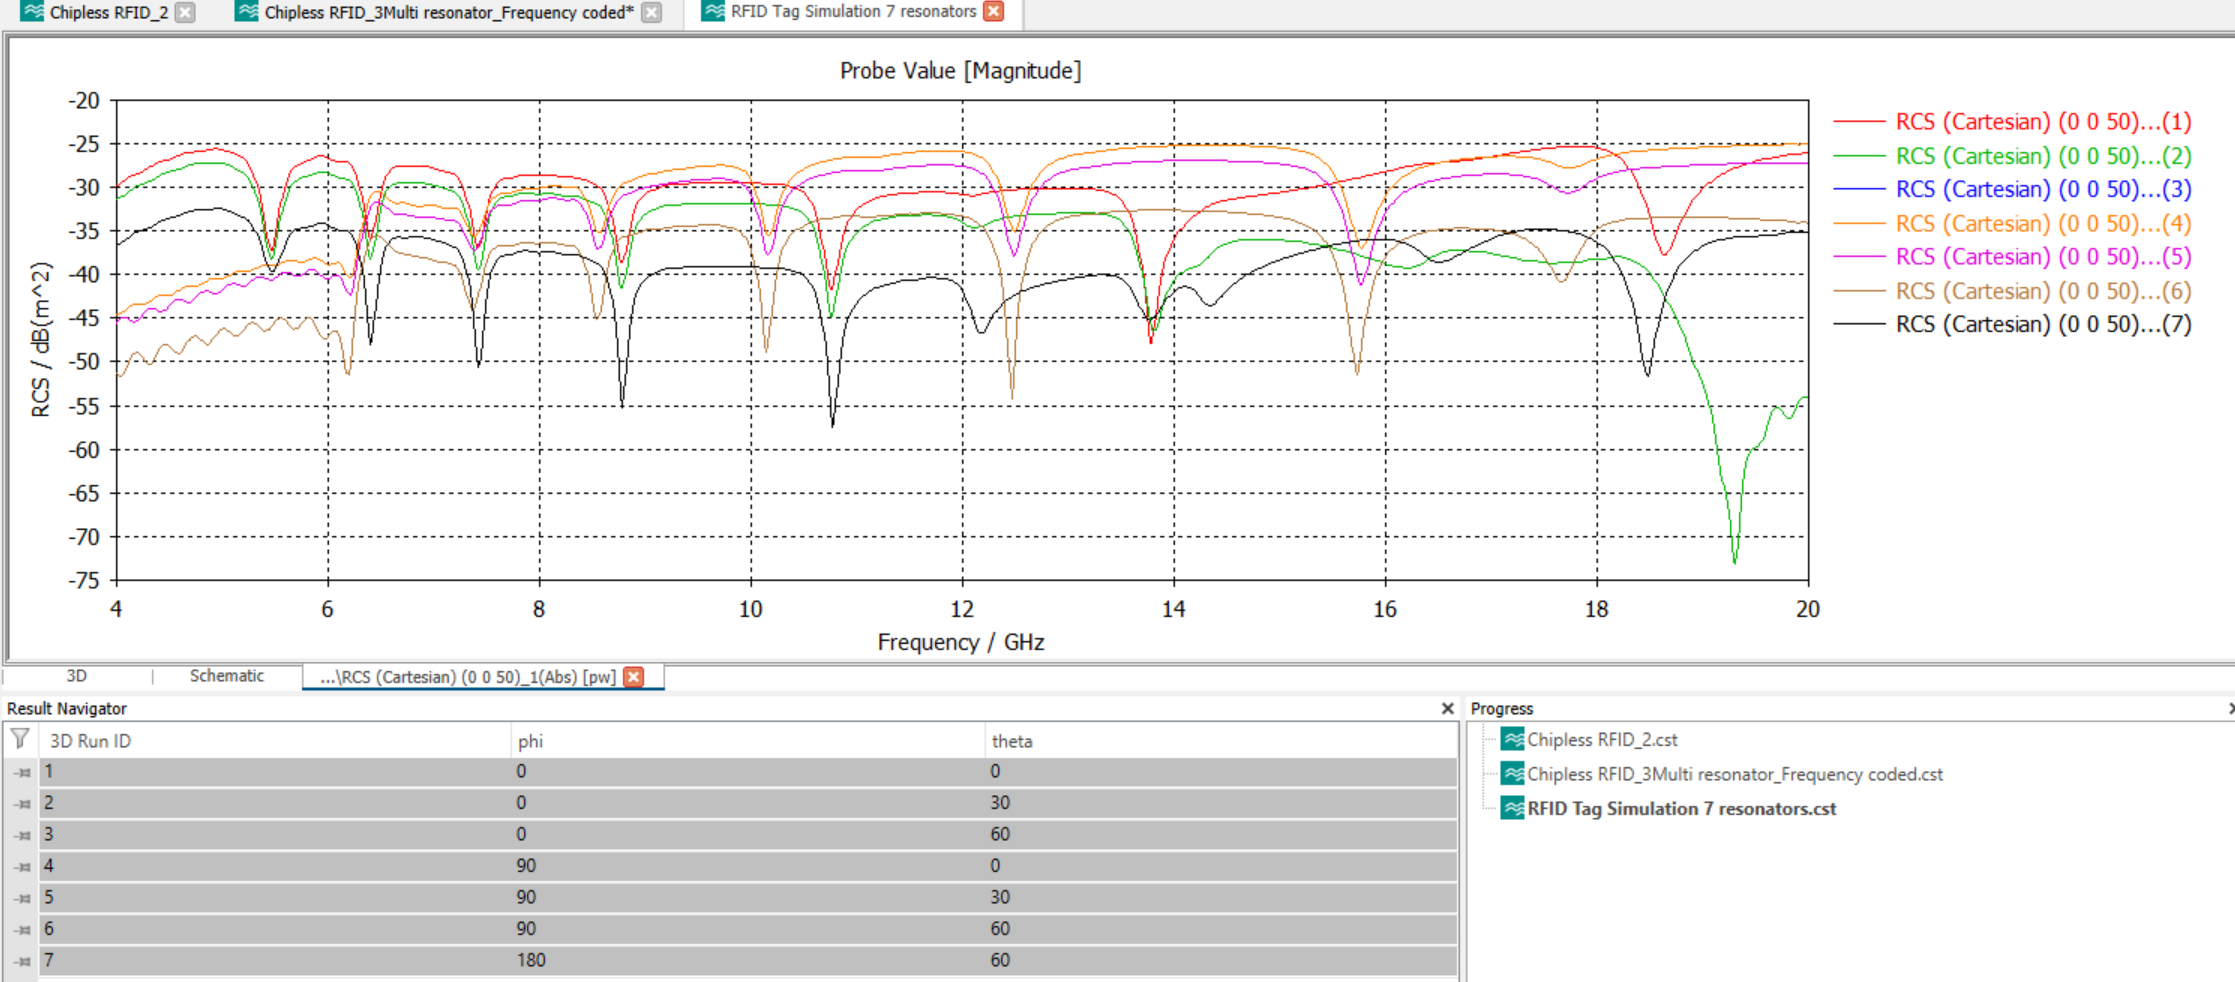Click the phi column header
Image resolution: width=2235 pixels, height=982 pixels.
[530, 741]
